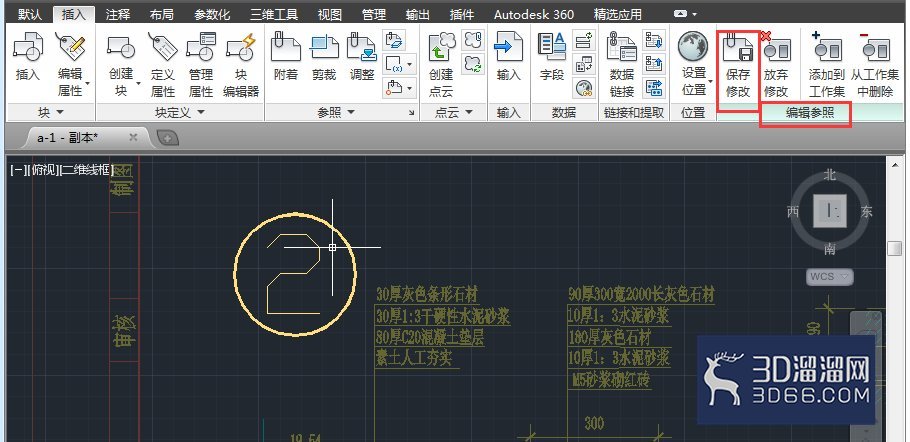Click the [-] viewport control

click(18, 170)
